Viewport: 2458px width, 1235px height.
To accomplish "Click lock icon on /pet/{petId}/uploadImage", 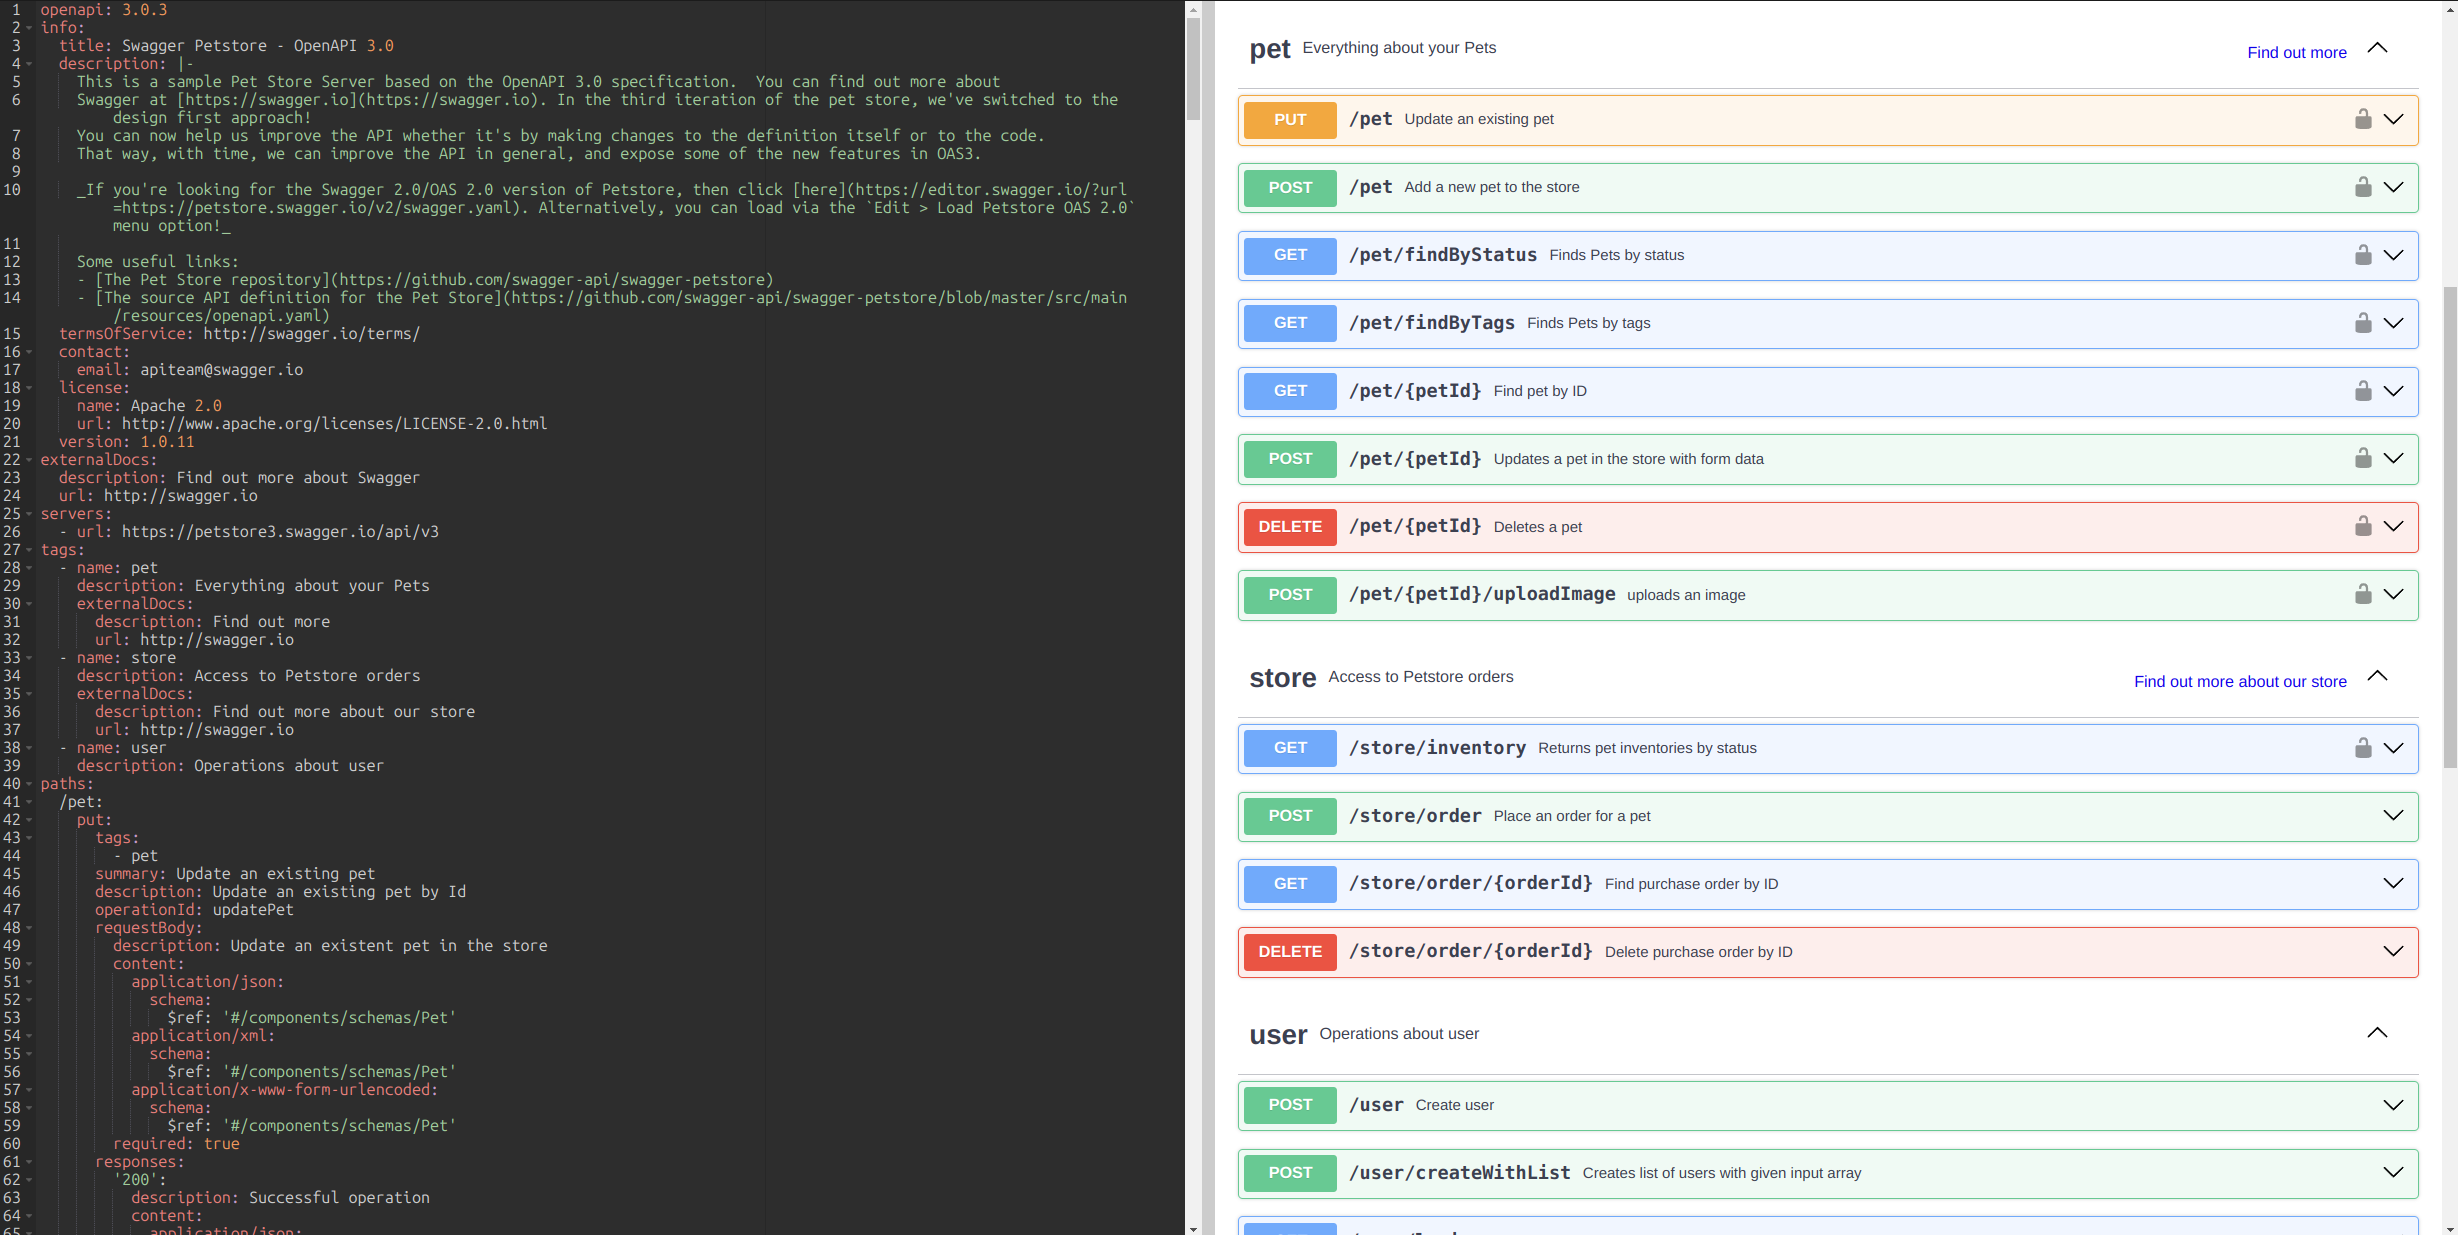I will [x=2363, y=594].
